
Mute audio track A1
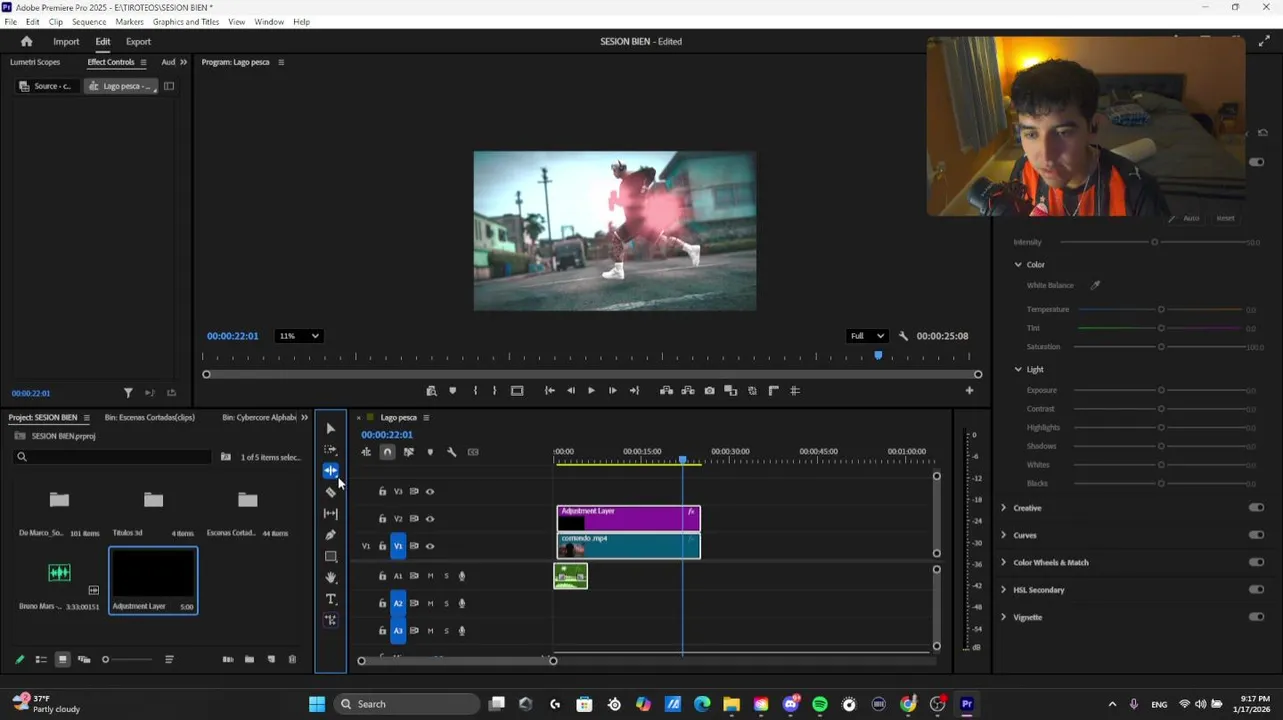[430, 576]
